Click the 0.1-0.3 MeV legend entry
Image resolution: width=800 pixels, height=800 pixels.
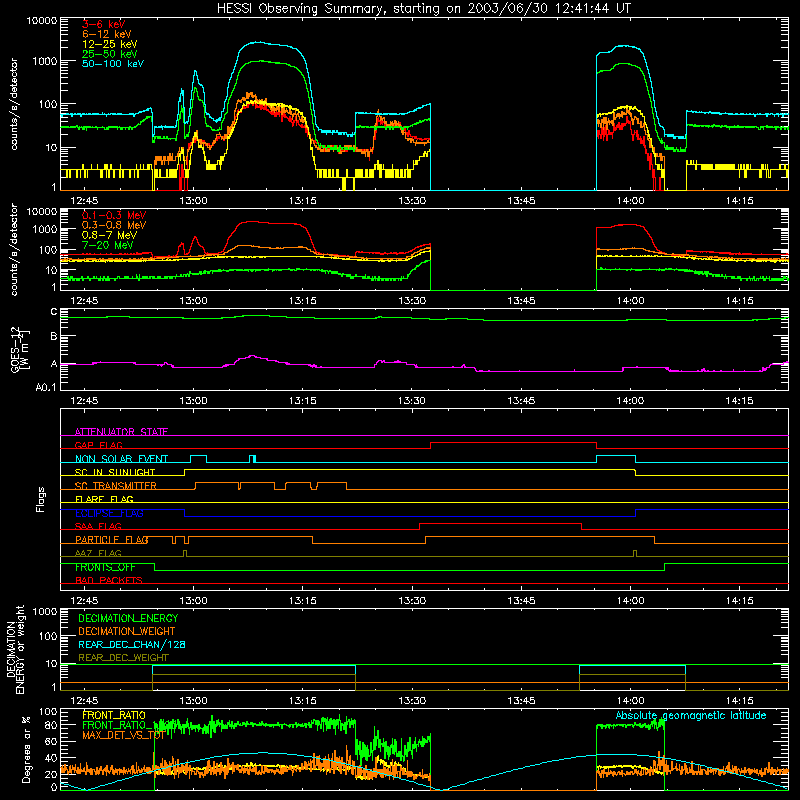click(x=114, y=215)
